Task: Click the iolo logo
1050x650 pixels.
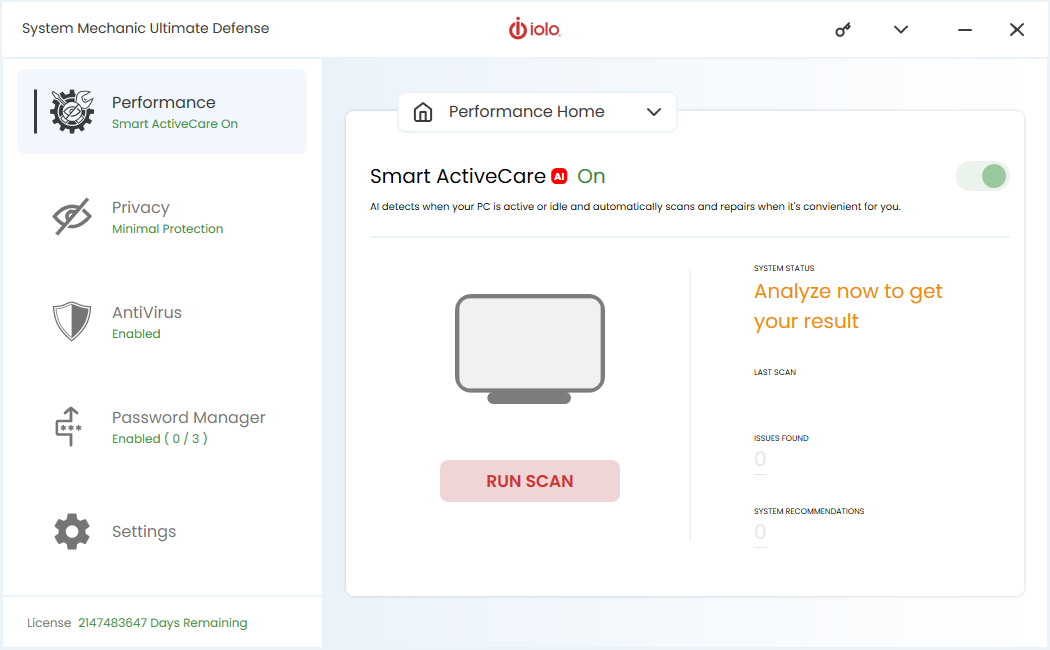Action: (x=534, y=29)
